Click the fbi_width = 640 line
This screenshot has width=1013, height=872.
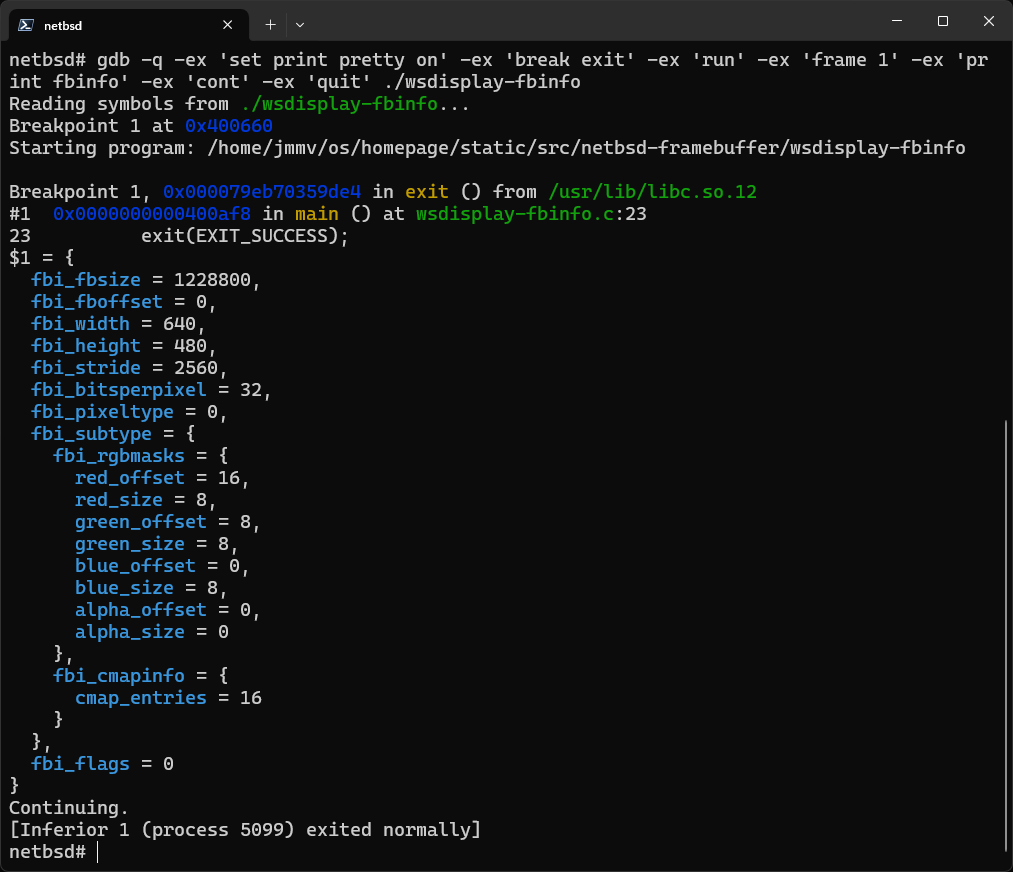click(x=118, y=324)
